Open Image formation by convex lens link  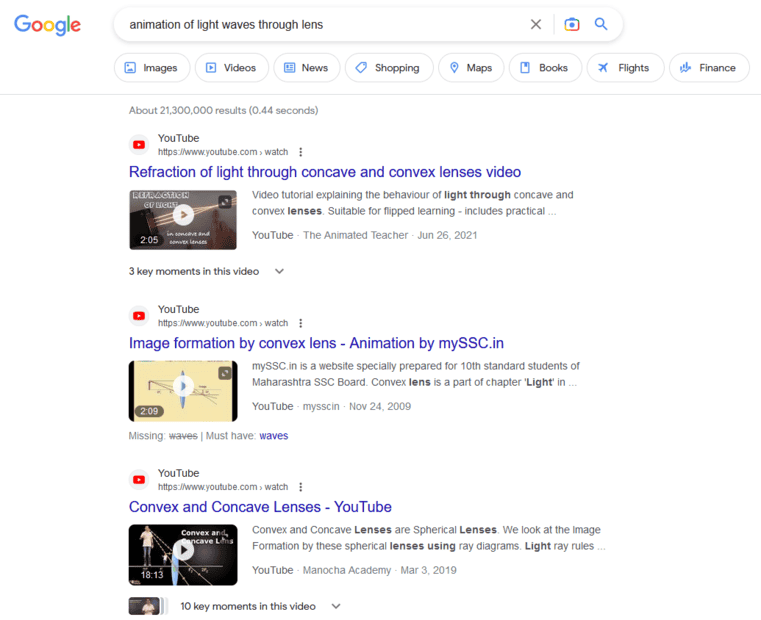[316, 343]
